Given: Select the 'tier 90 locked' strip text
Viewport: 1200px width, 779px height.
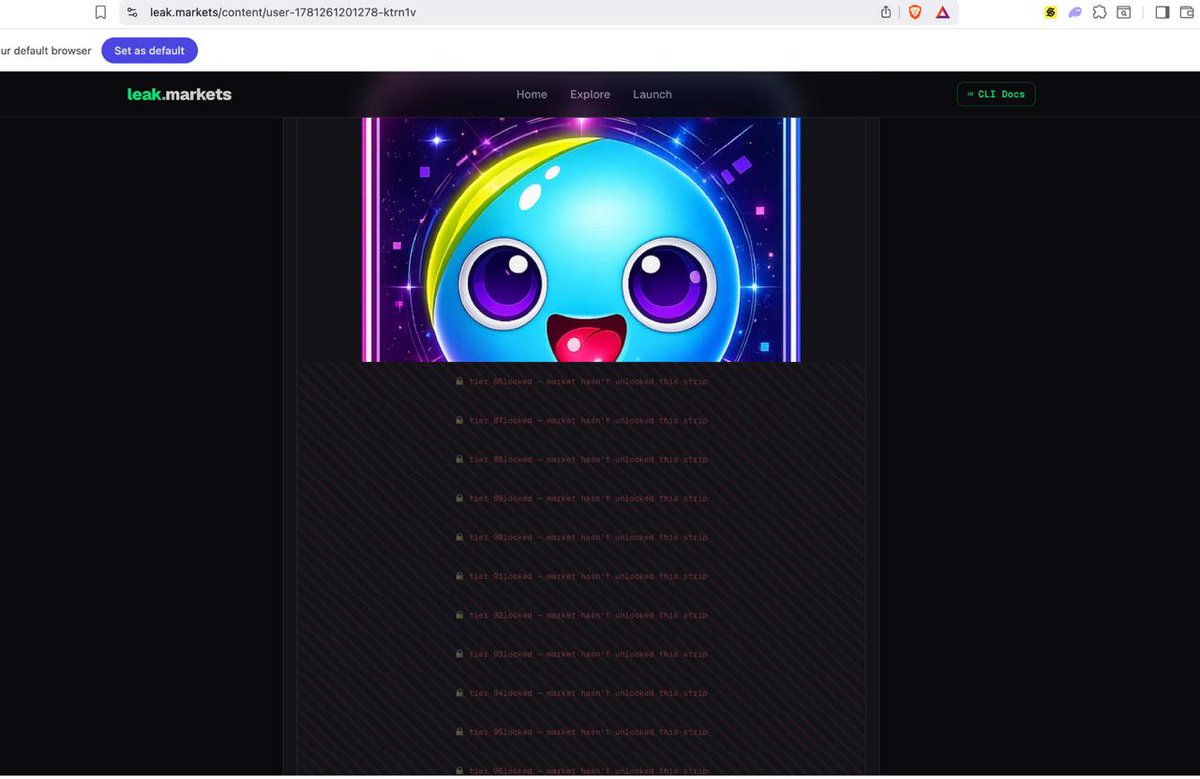Looking at the screenshot, I should [588, 537].
